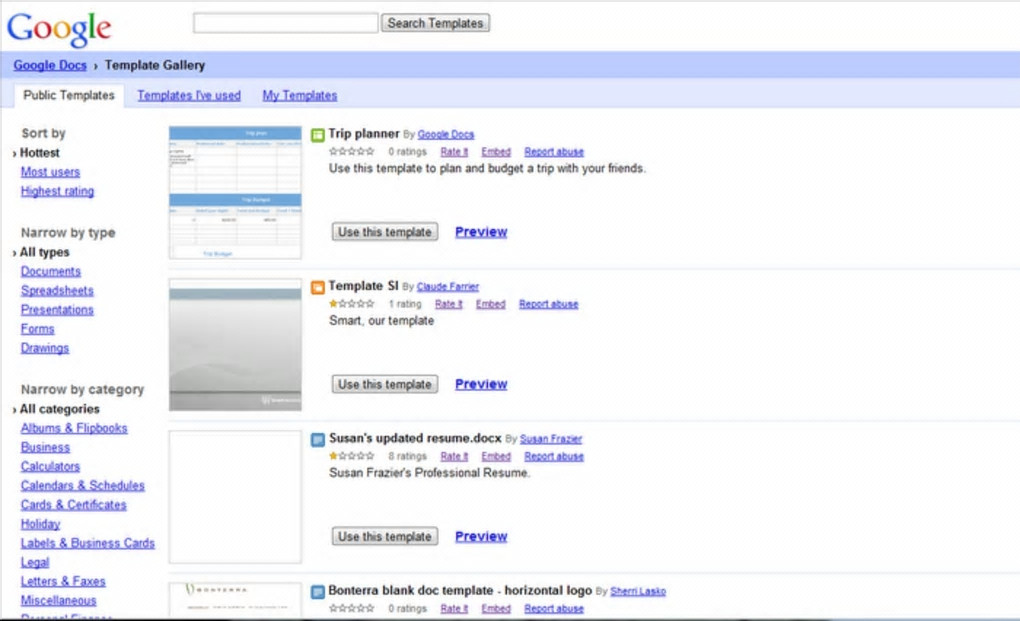Select the Public Templates tab

point(68,95)
